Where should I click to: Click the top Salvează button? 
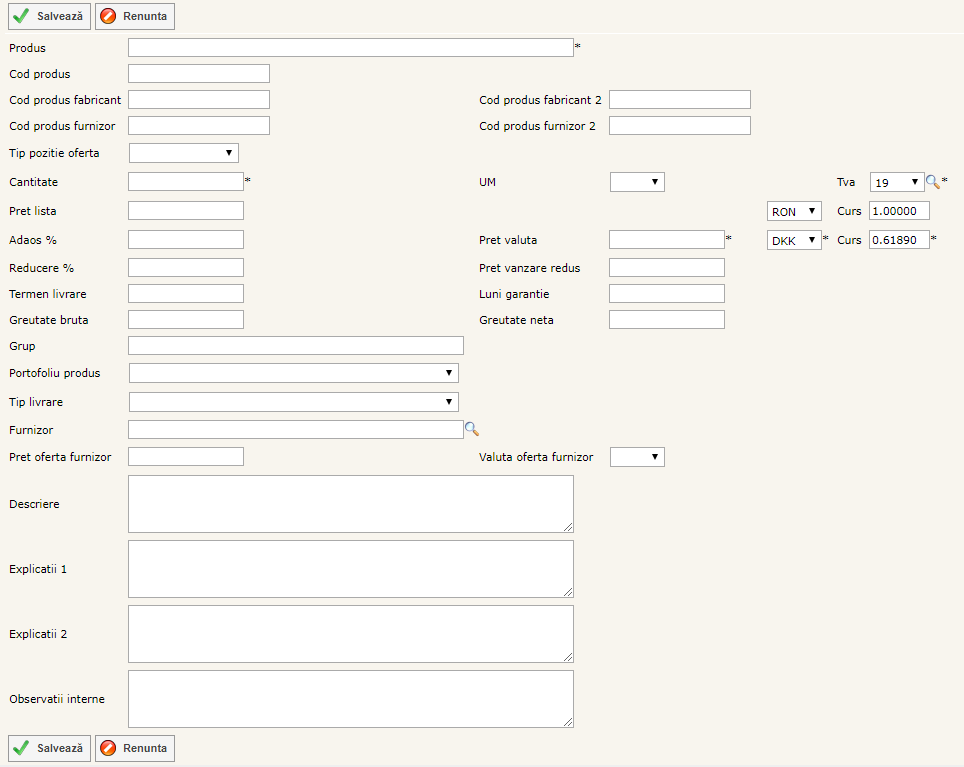click(49, 17)
